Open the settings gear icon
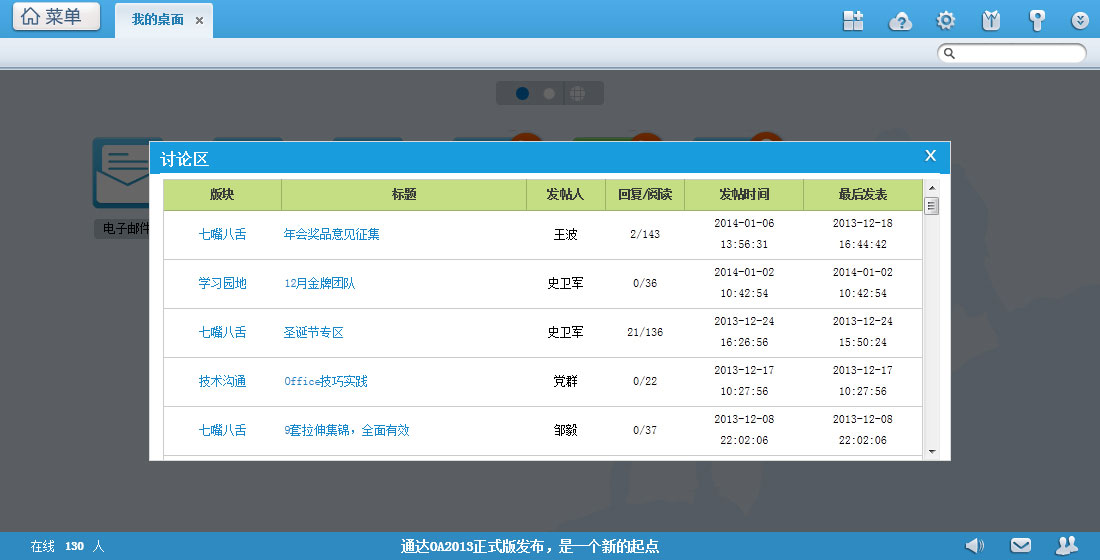 [x=945, y=20]
